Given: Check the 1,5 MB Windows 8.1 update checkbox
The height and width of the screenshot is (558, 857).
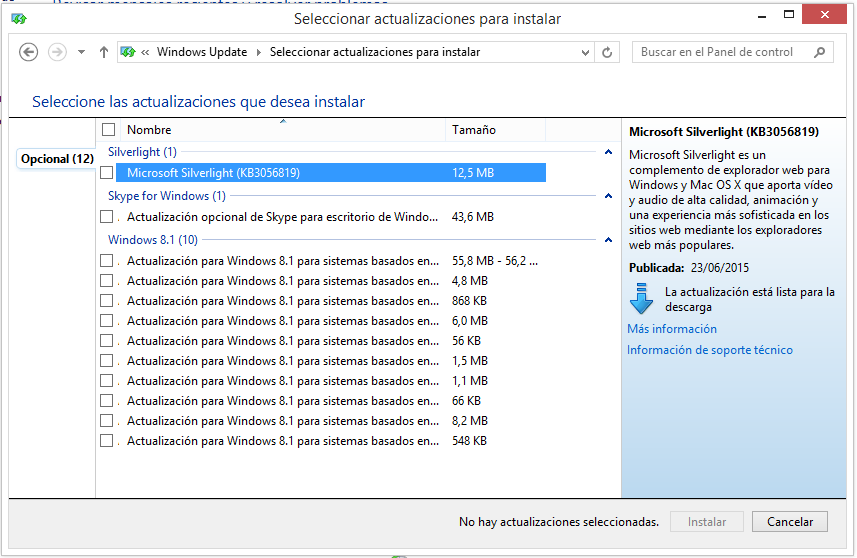Looking at the screenshot, I should 107,361.
